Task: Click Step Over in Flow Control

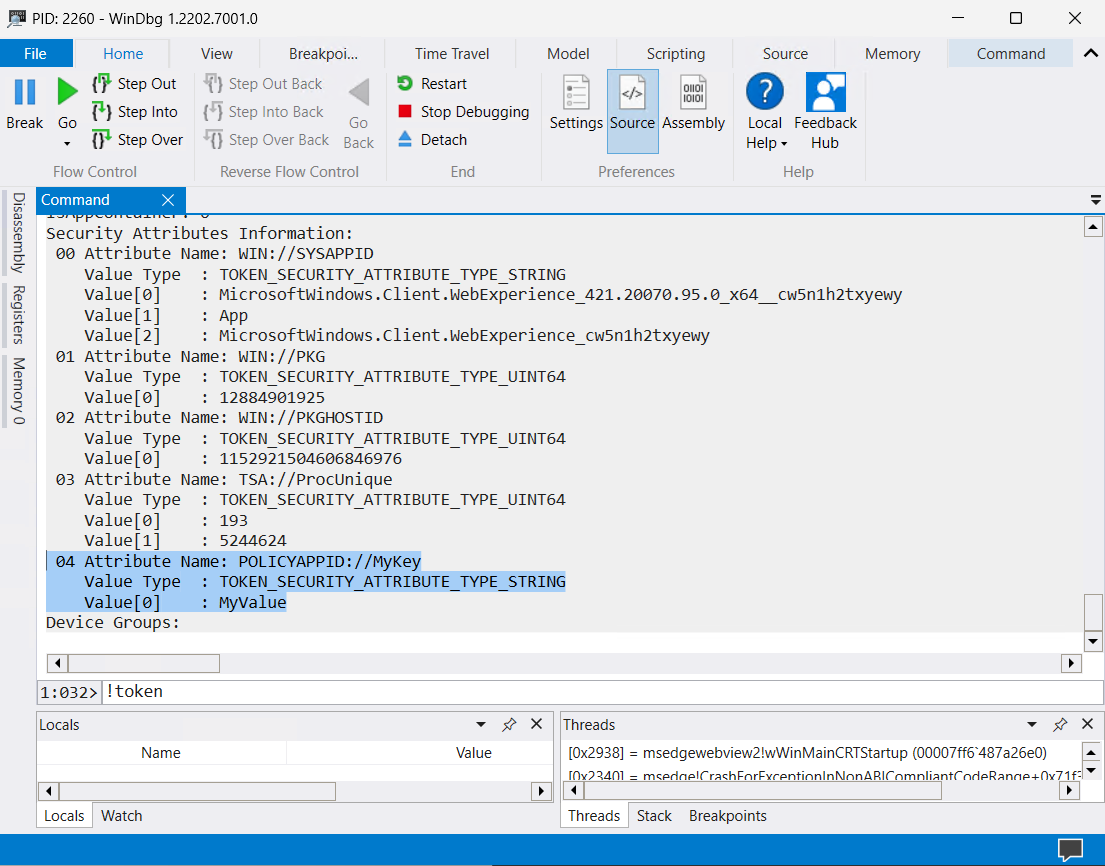Action: [137, 140]
